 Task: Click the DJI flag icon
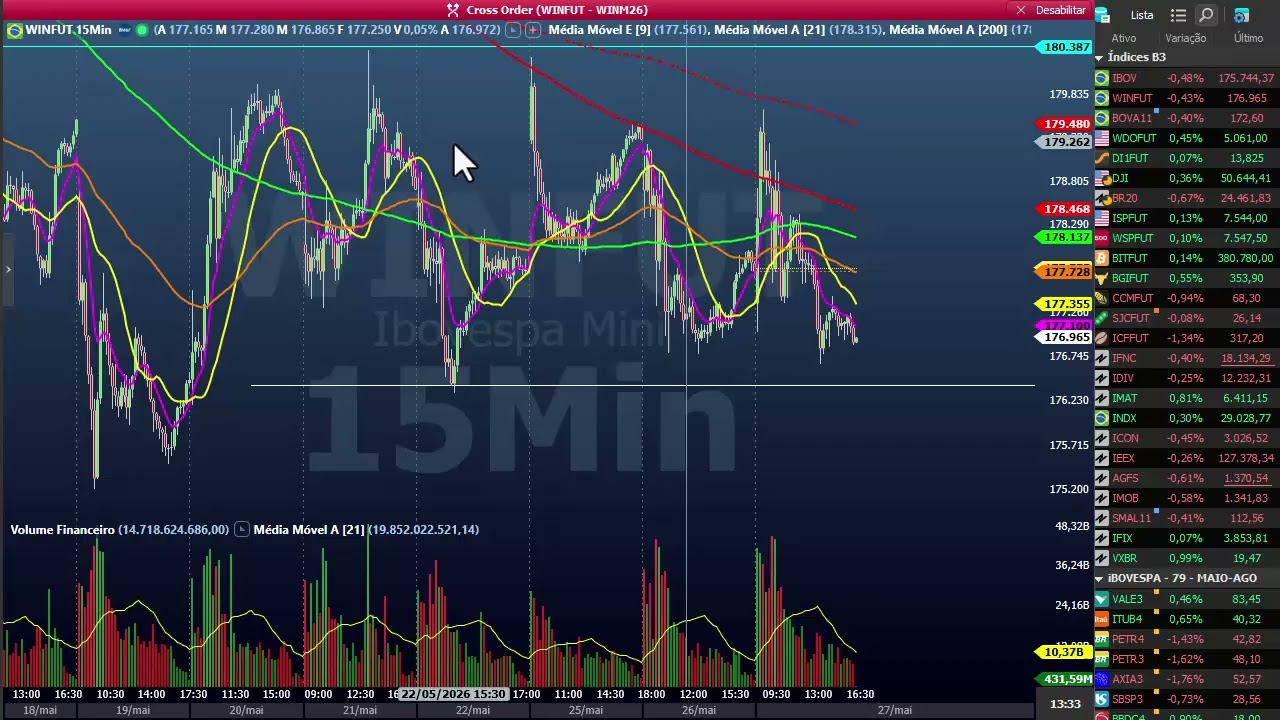(1102, 178)
